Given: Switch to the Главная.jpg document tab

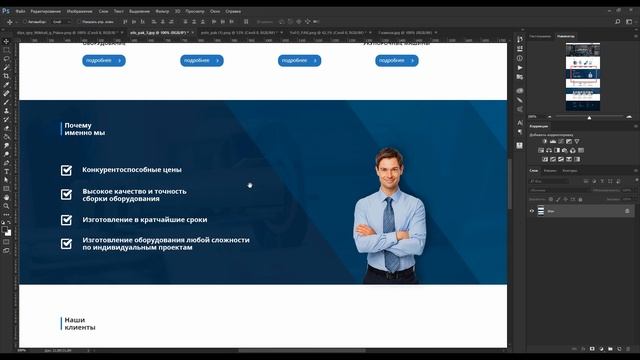Looking at the screenshot, I should pos(405,32).
